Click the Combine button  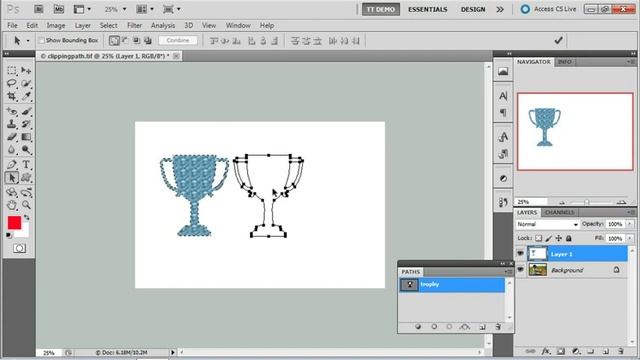pos(178,40)
